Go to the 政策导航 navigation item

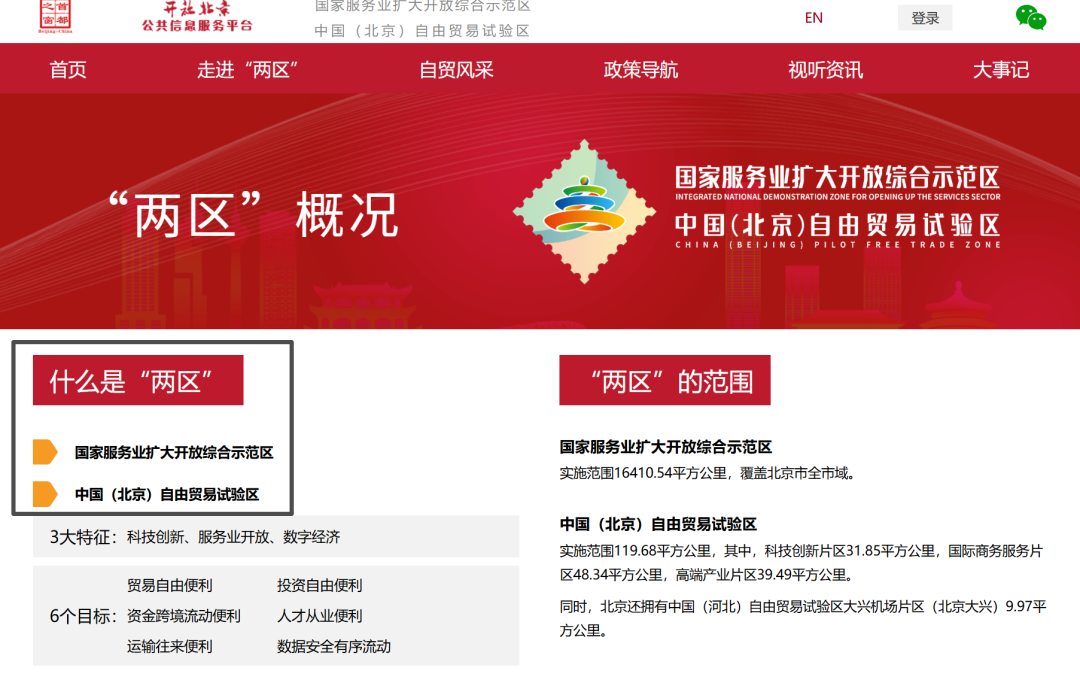point(641,70)
